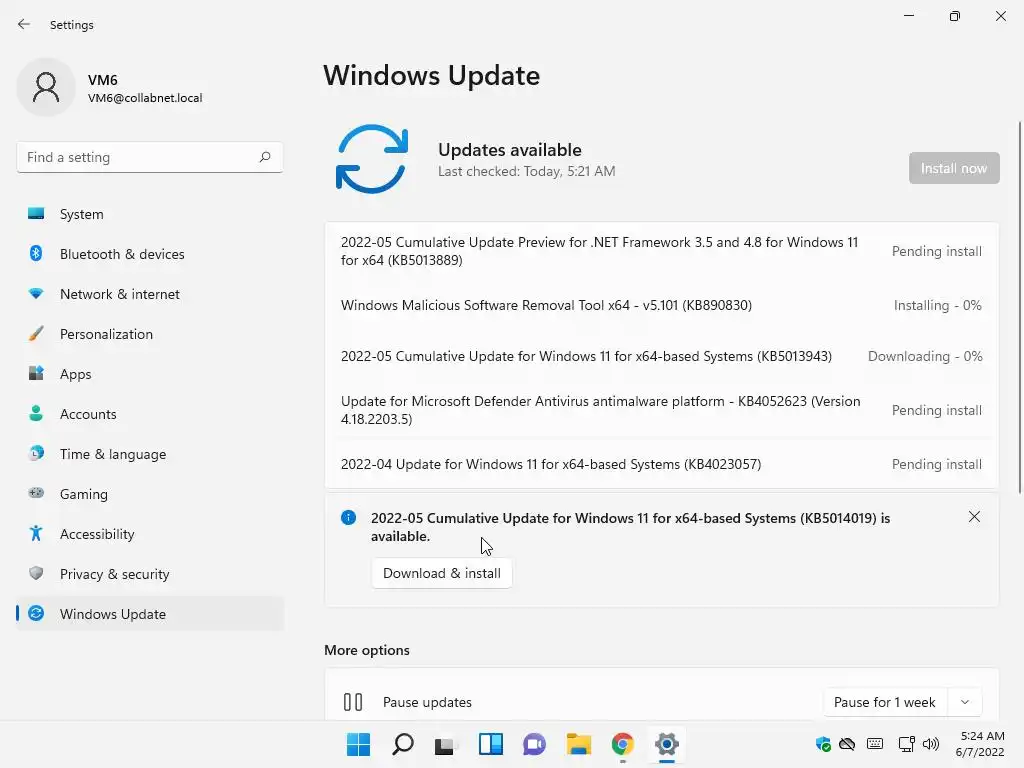Viewport: 1024px width, 768px height.
Task: Click the Windows Update sync icon in sidebar
Action: (36, 613)
